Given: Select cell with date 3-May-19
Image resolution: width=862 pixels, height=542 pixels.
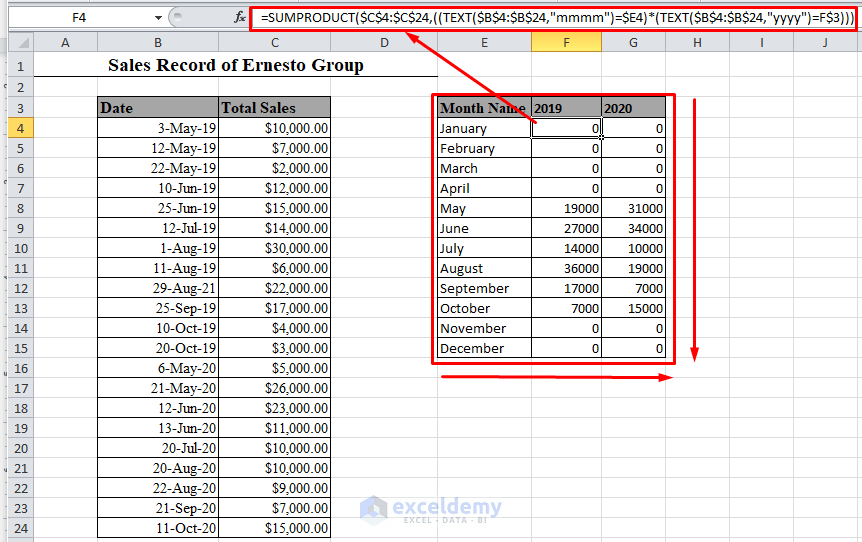Looking at the screenshot, I should coord(158,128).
